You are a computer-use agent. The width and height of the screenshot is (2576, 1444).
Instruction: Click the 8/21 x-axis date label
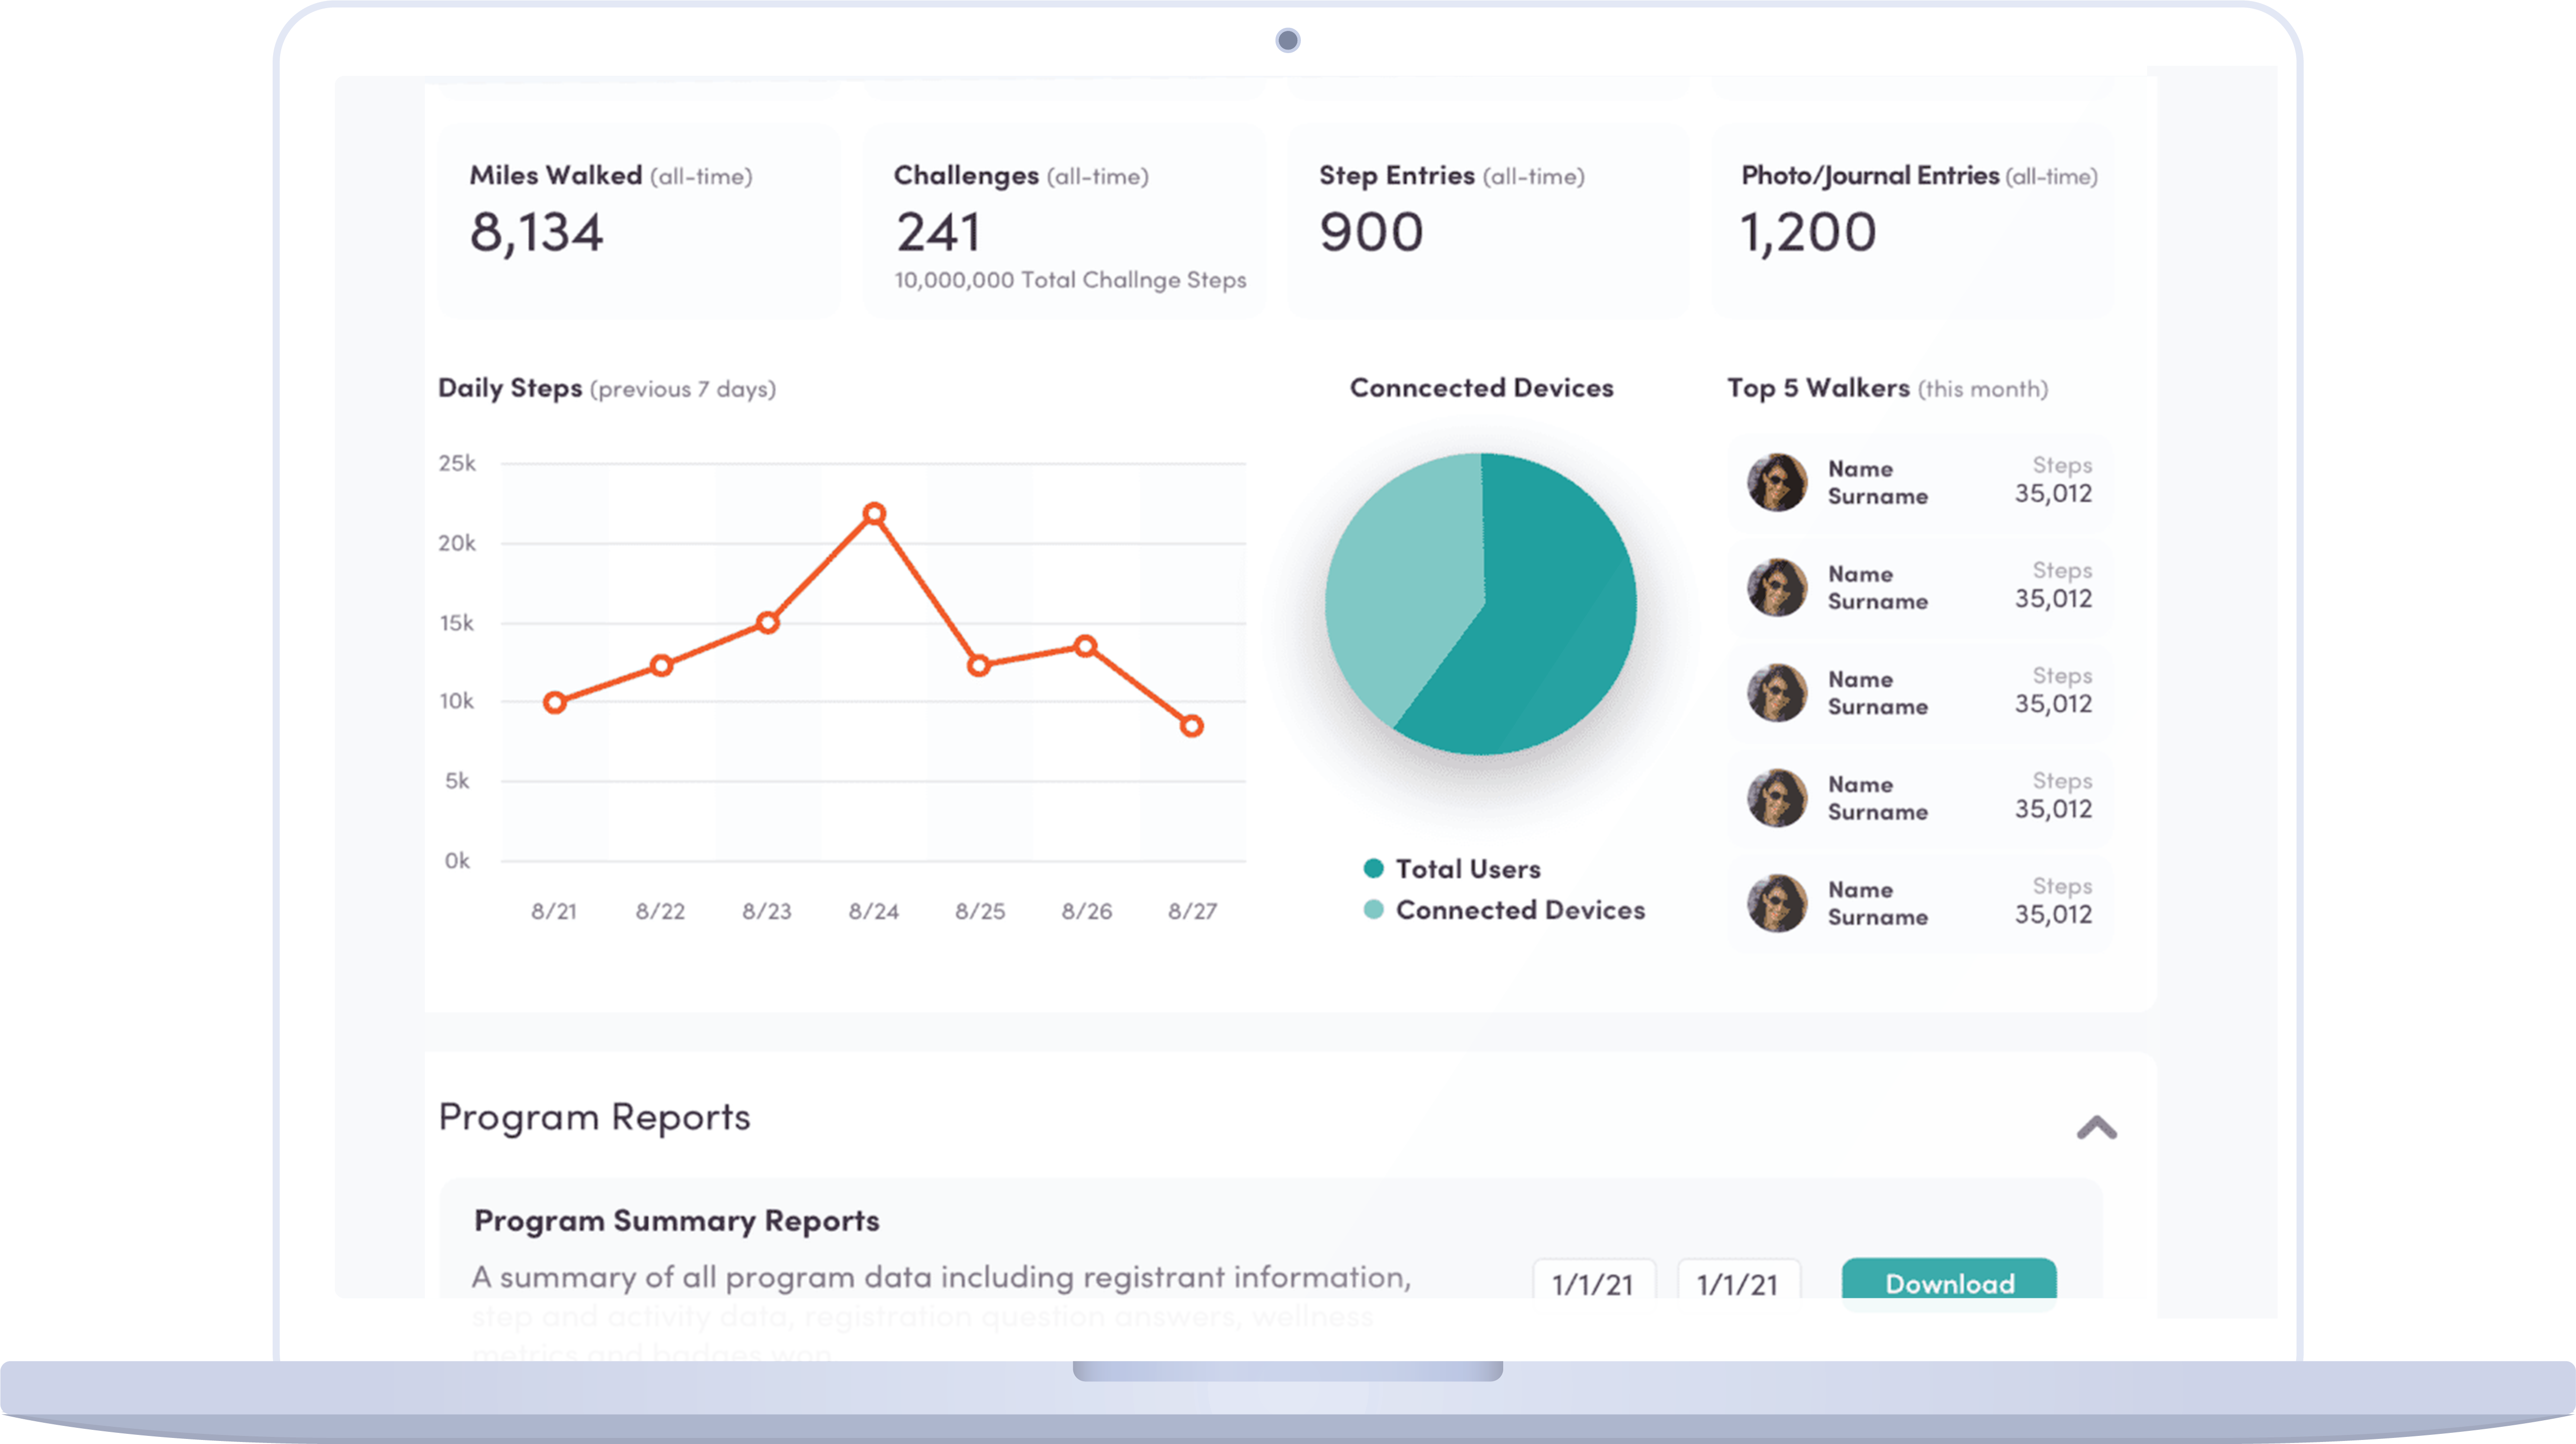tap(554, 911)
